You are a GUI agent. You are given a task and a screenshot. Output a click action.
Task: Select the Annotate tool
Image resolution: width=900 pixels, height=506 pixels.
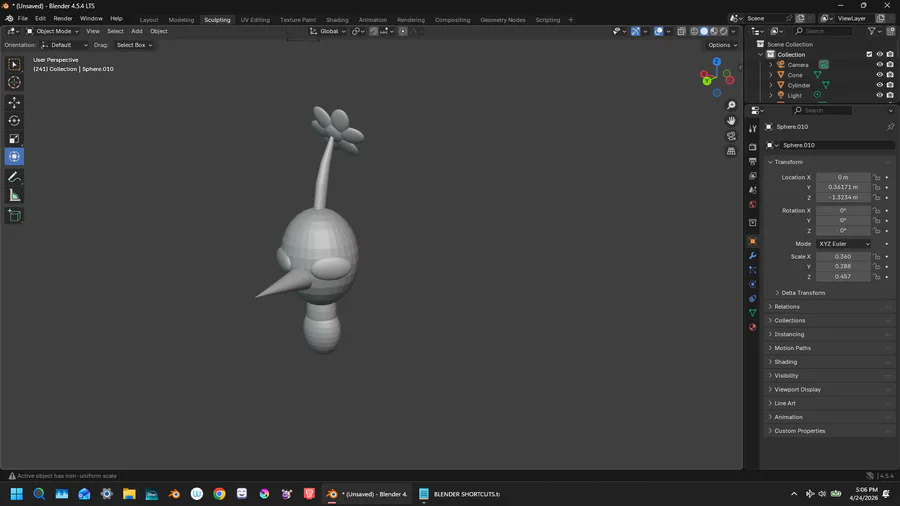pos(14,177)
